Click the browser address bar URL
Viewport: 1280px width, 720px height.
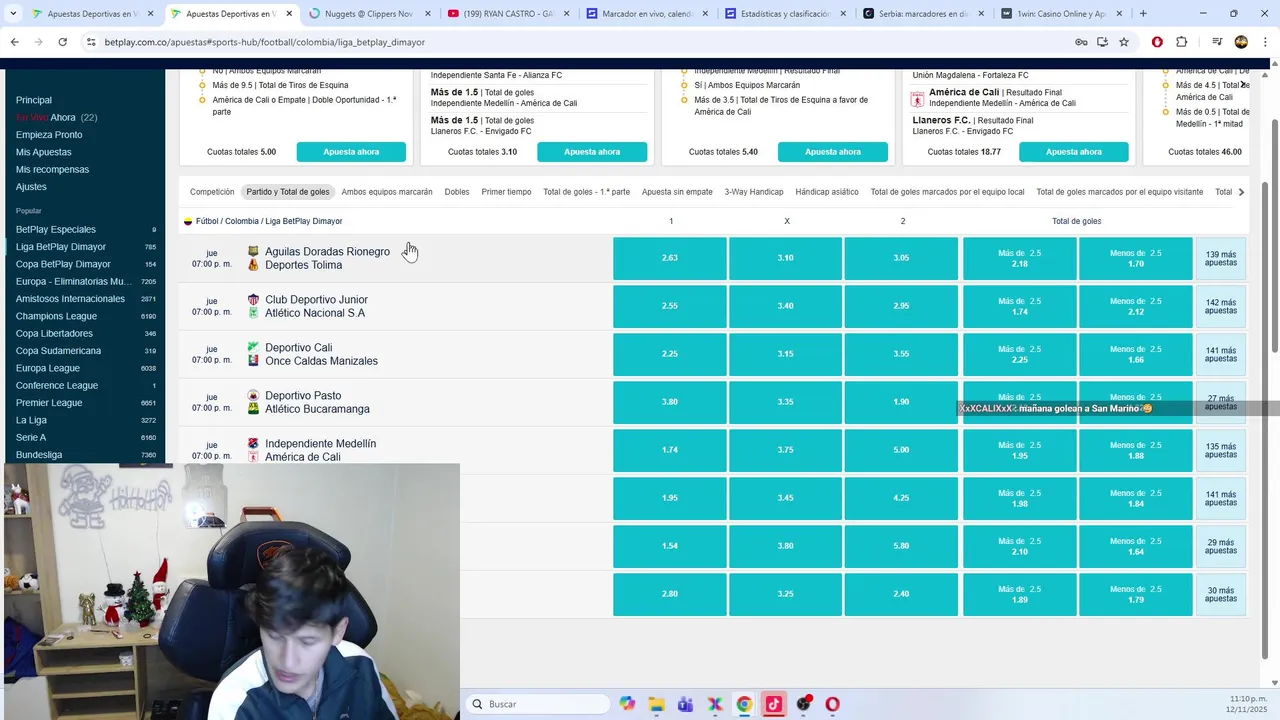(x=265, y=42)
